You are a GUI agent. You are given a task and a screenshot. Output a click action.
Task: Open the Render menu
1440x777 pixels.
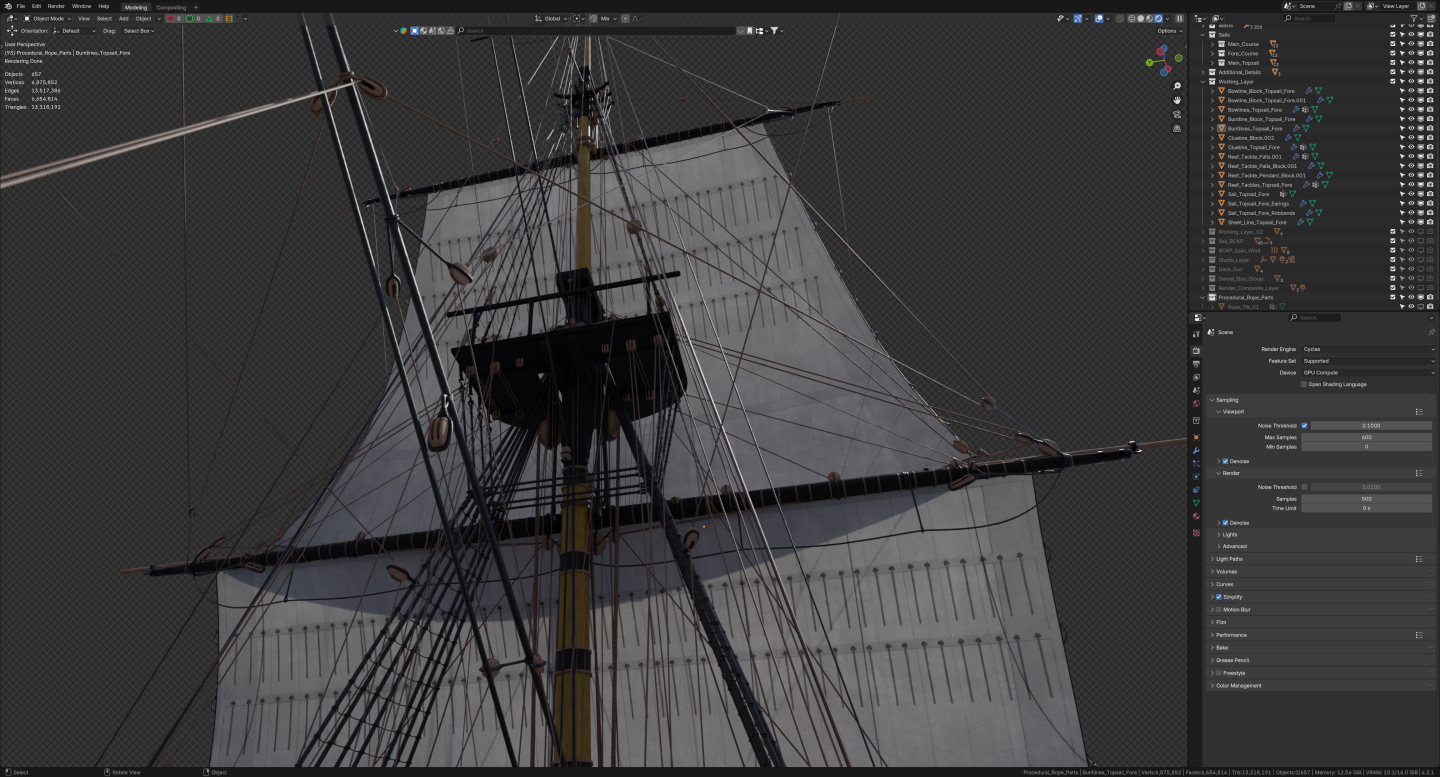(x=56, y=6)
